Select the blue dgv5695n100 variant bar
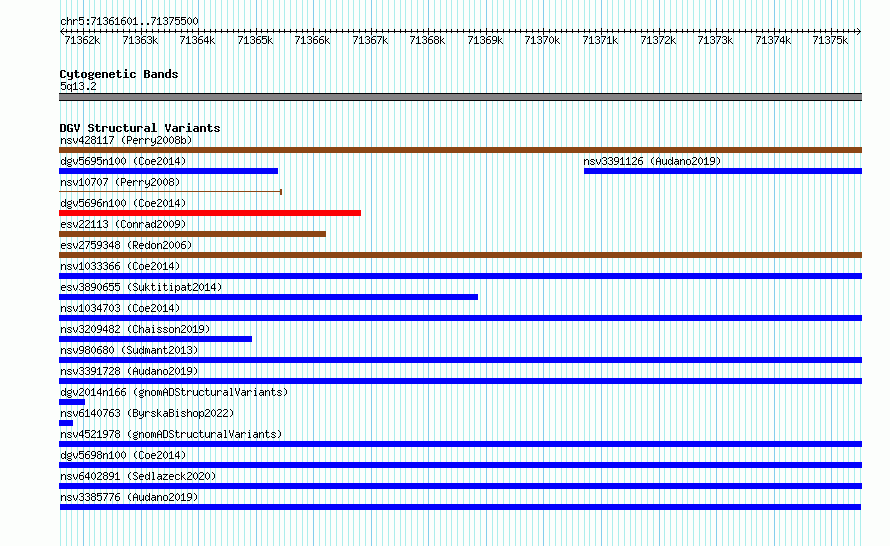 169,171
